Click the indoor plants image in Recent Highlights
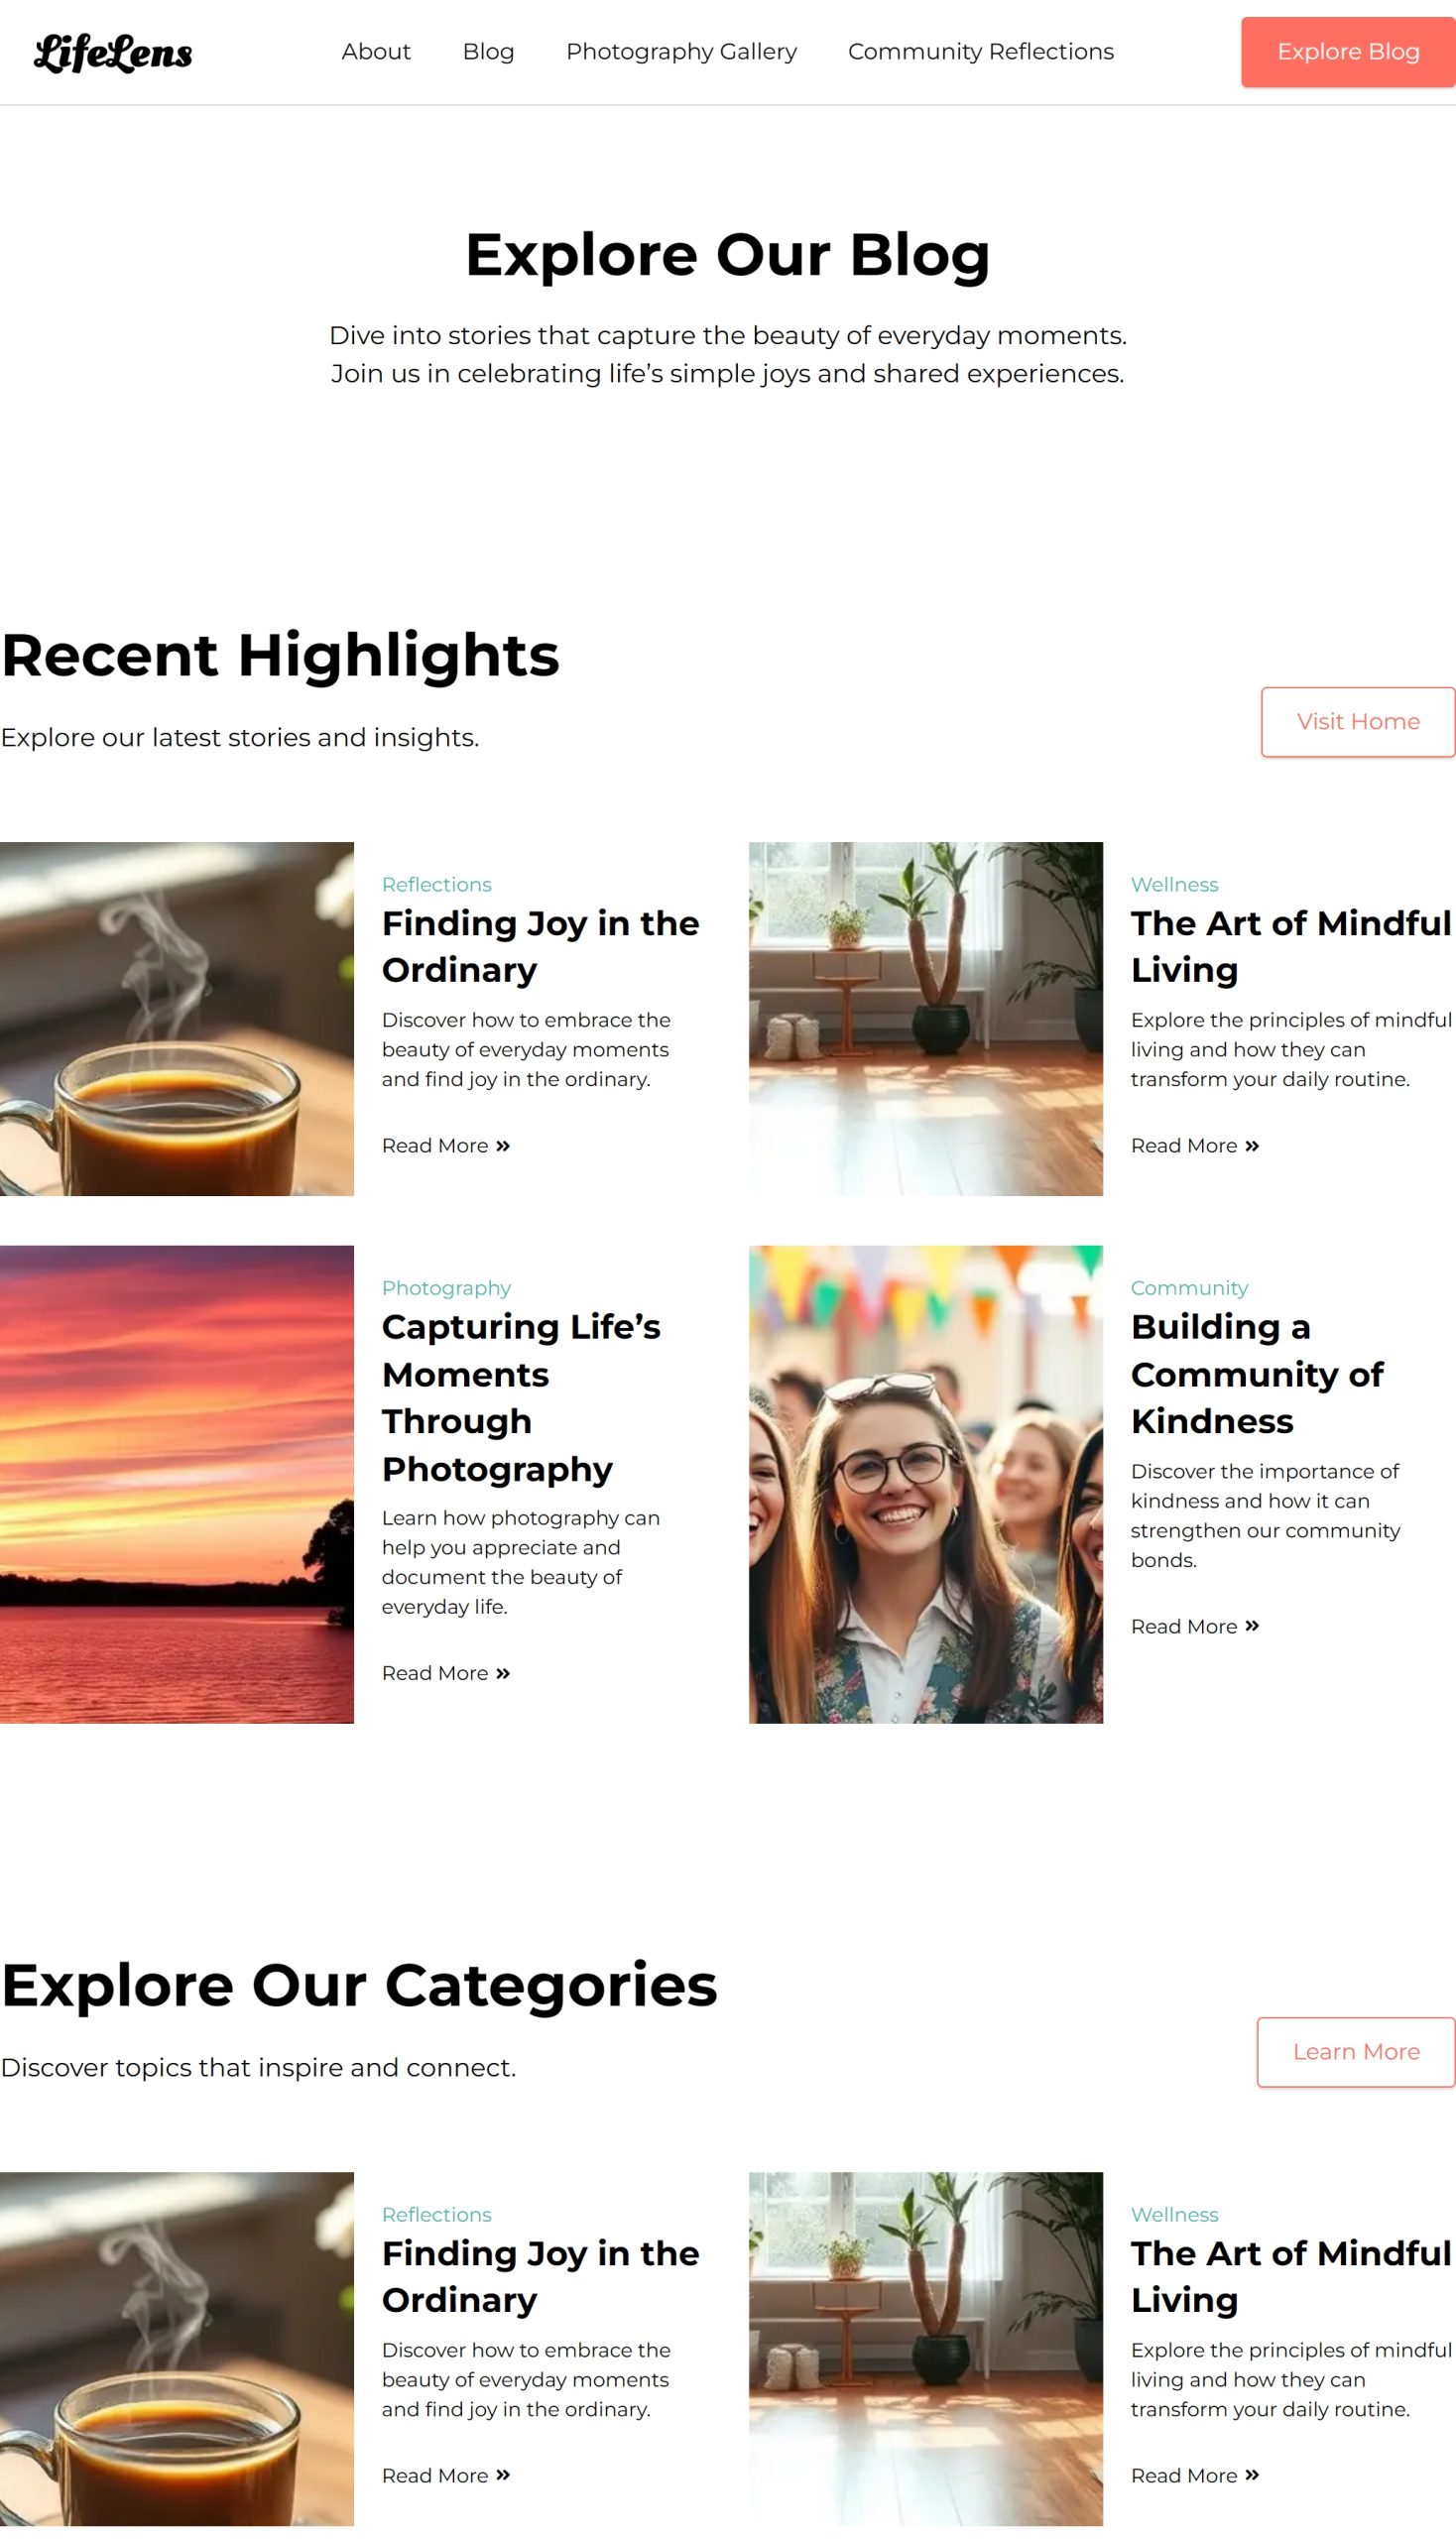Screen dimensions: 1456x2539 click(x=925, y=1019)
